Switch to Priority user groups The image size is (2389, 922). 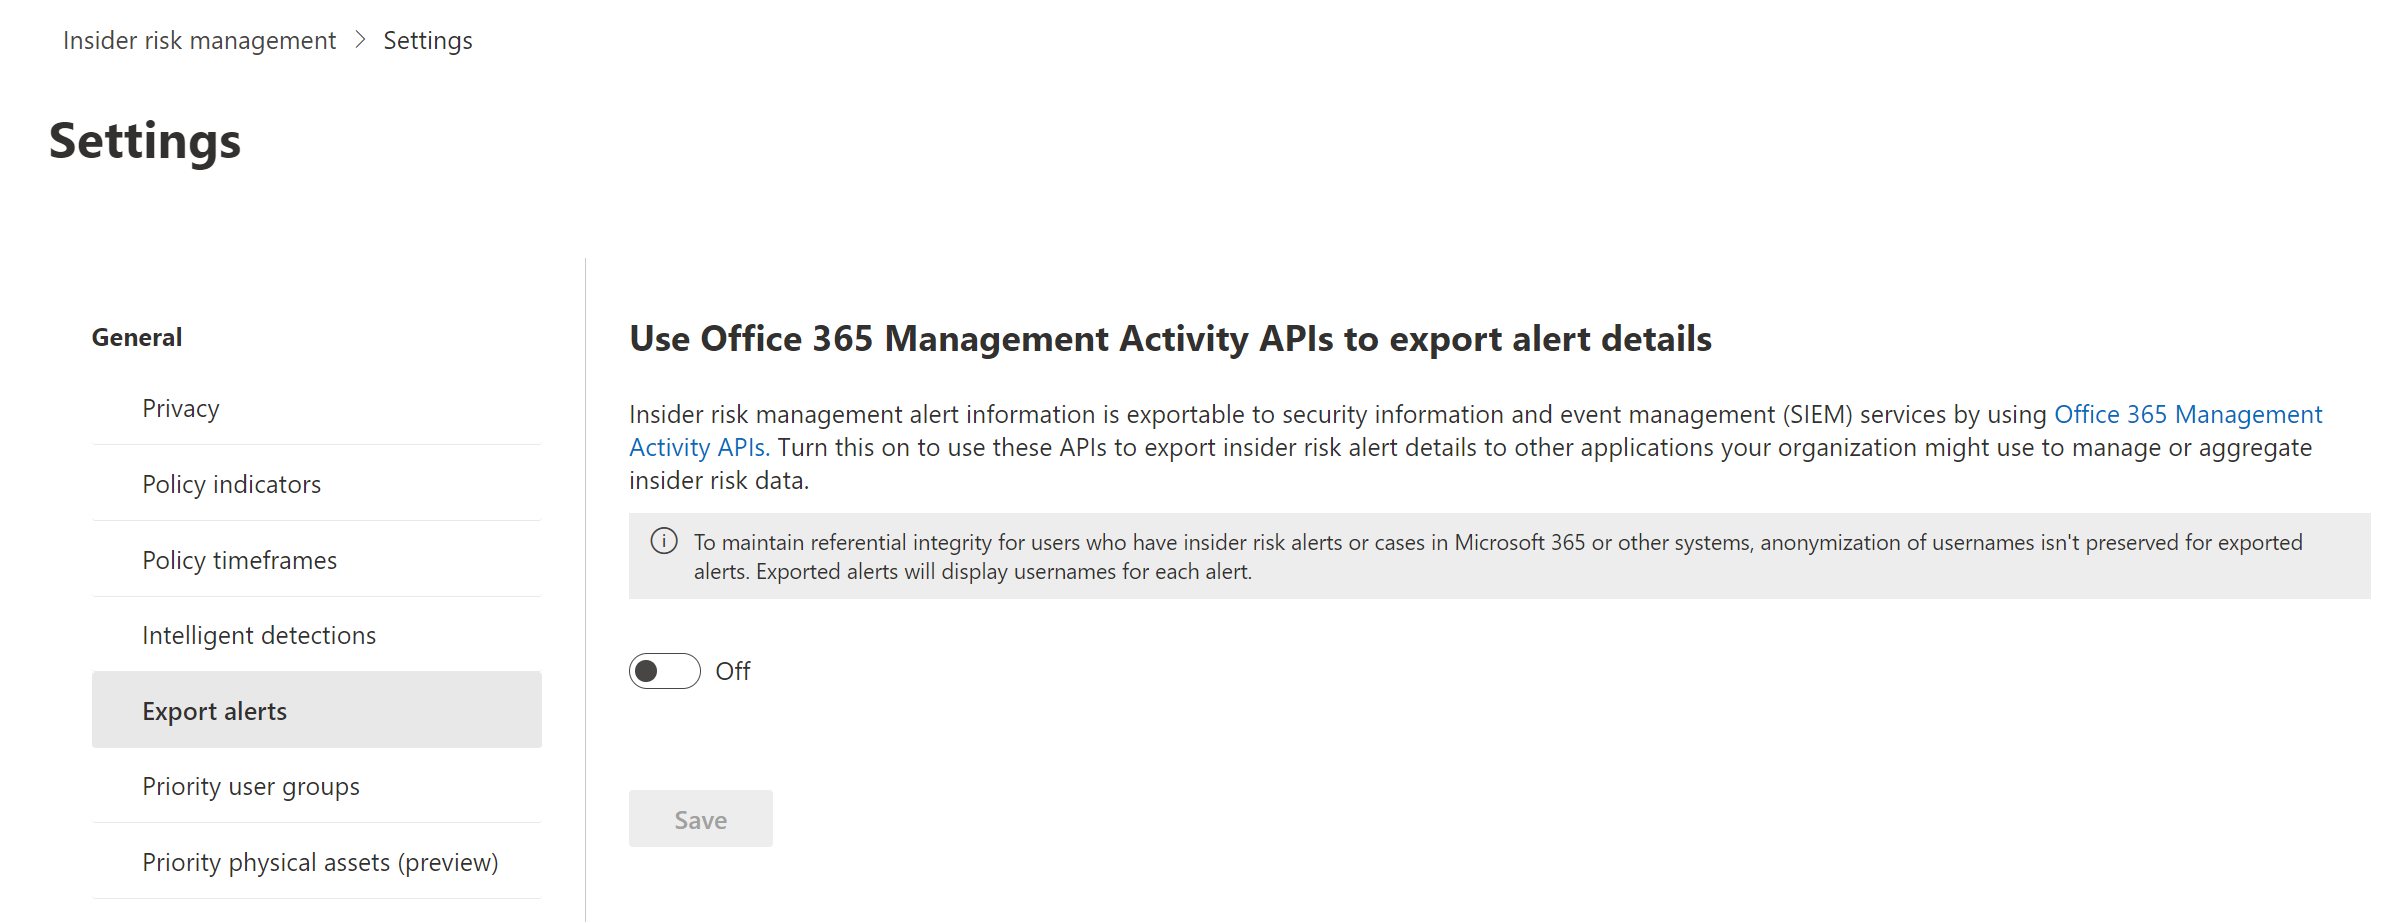251,786
